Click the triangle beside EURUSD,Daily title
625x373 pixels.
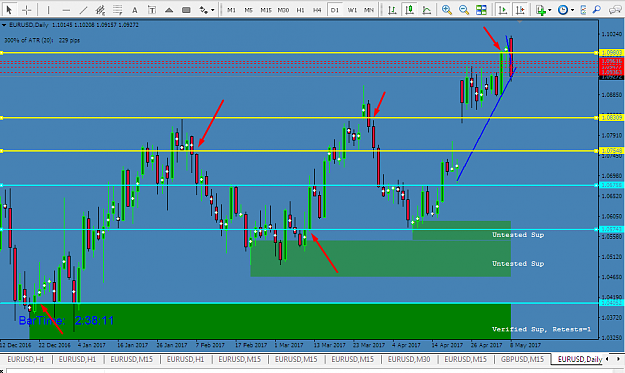tap(4, 25)
